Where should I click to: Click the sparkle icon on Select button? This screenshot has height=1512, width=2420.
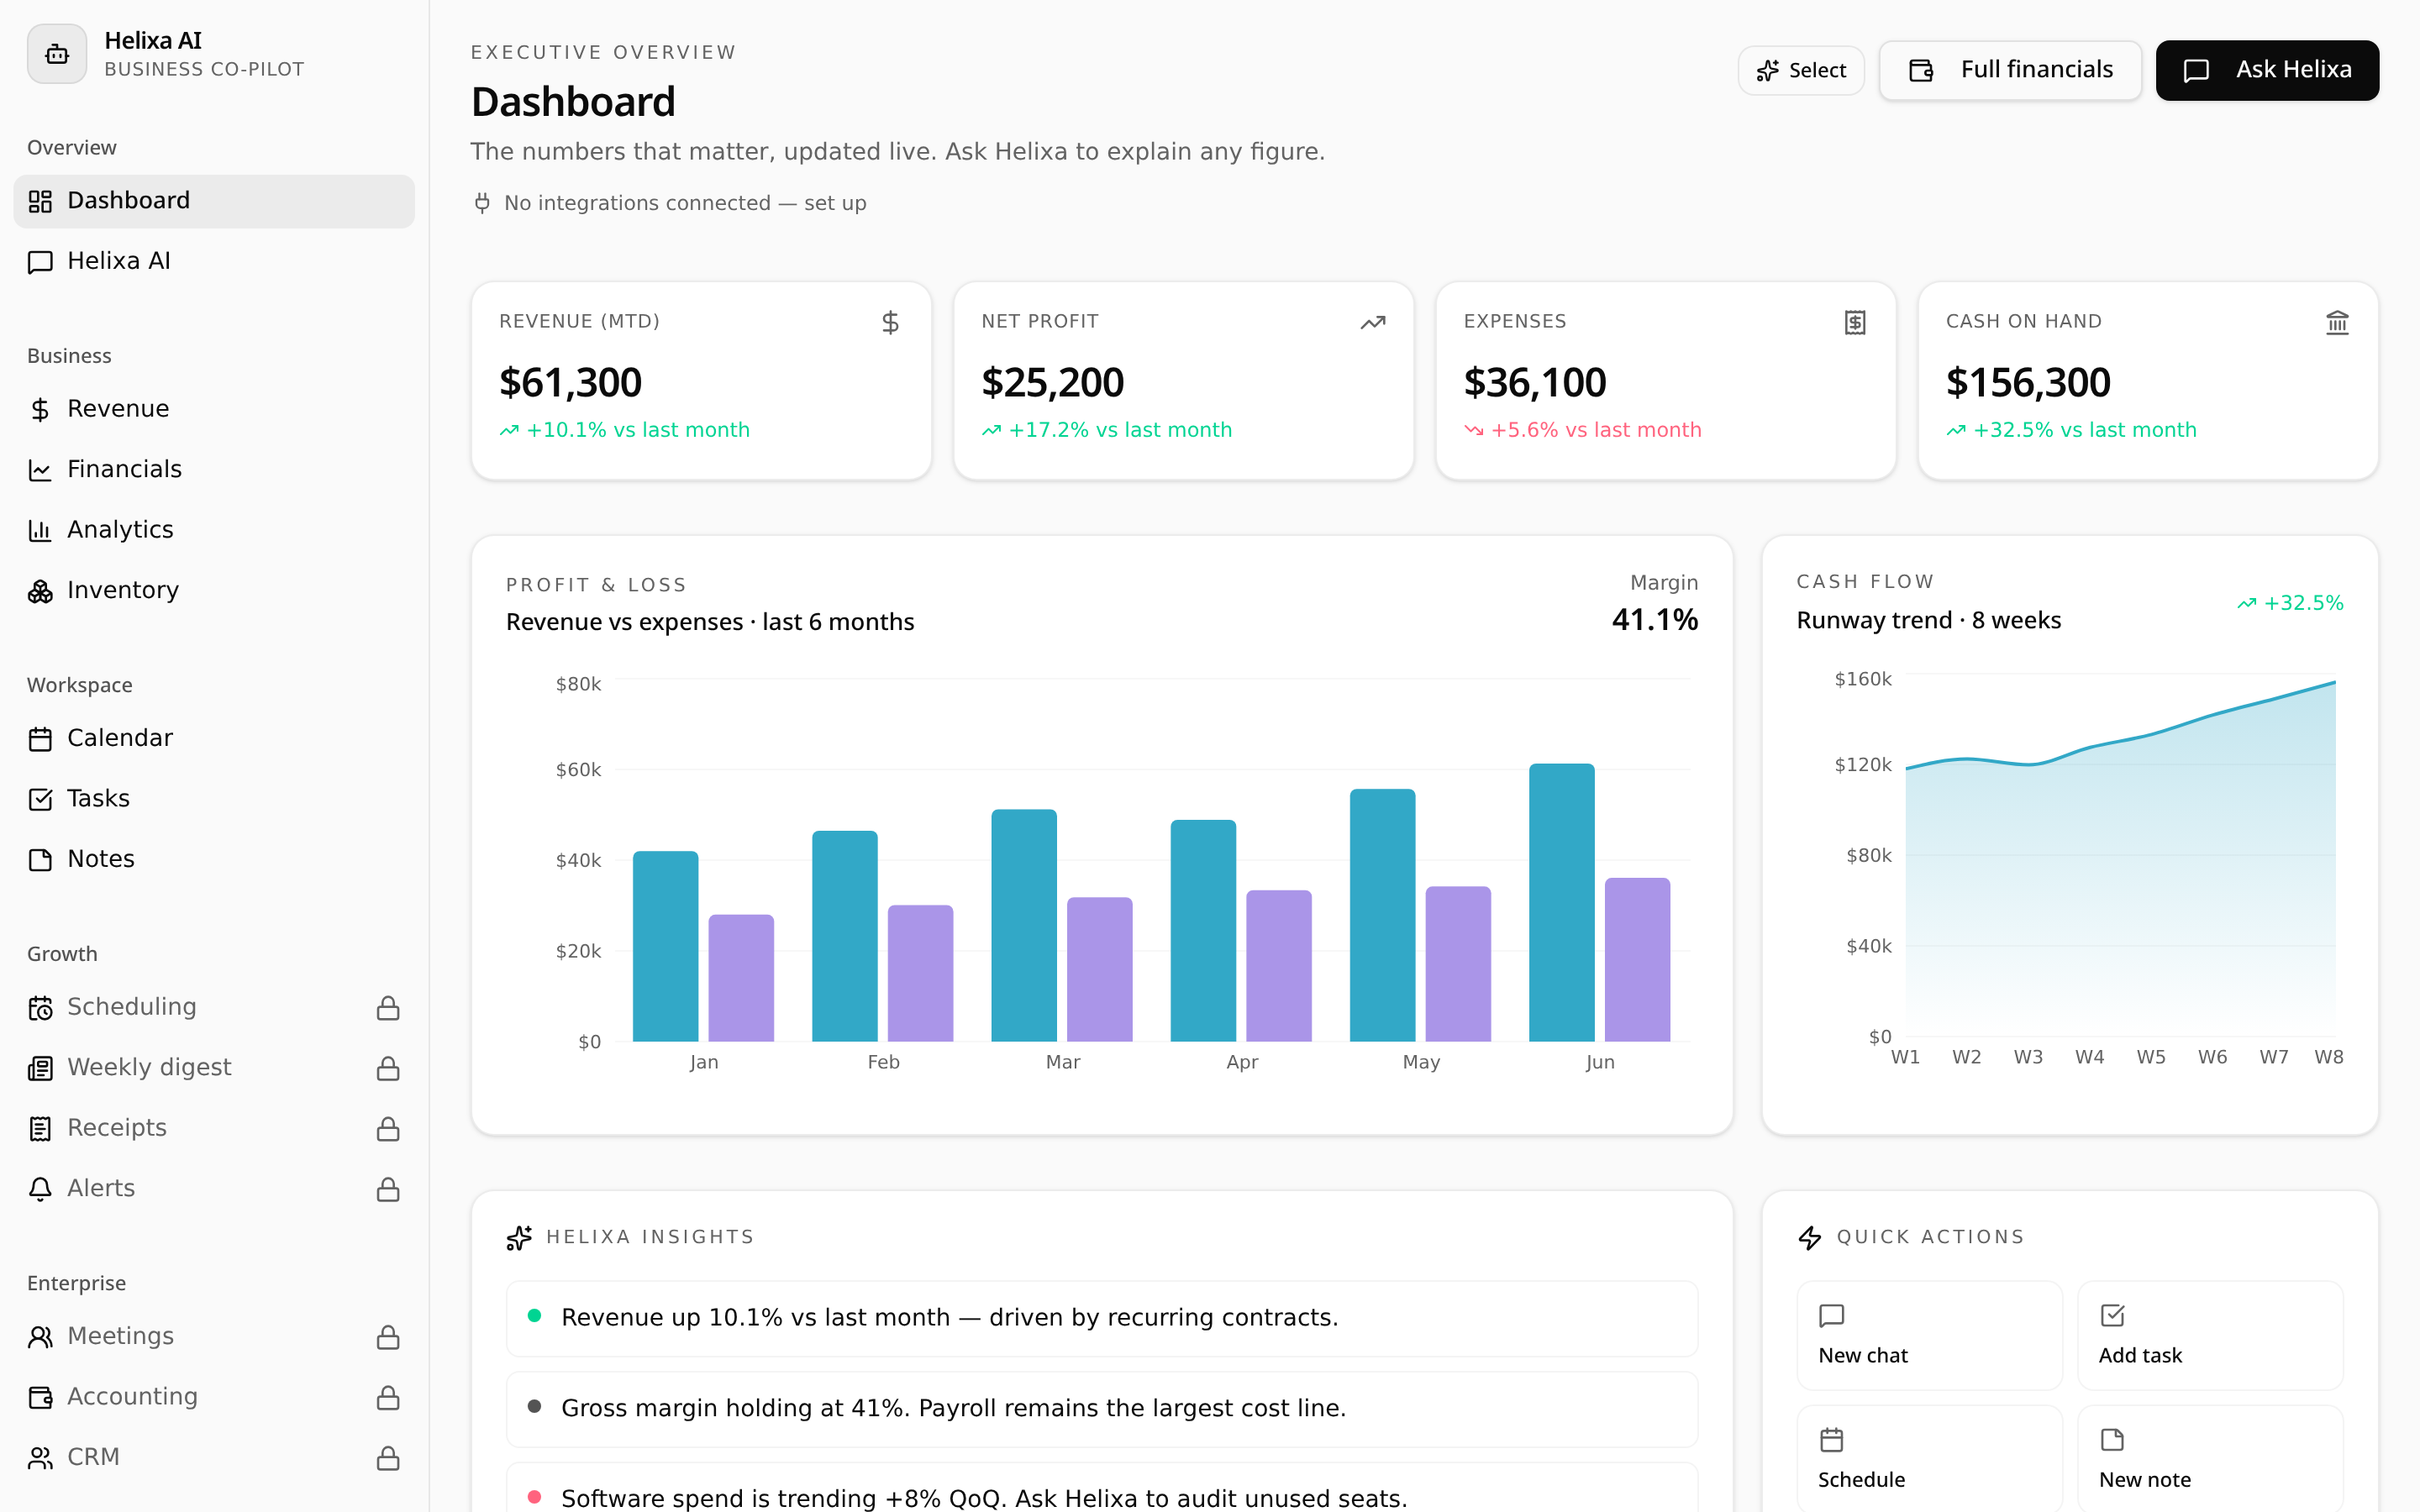point(1768,70)
